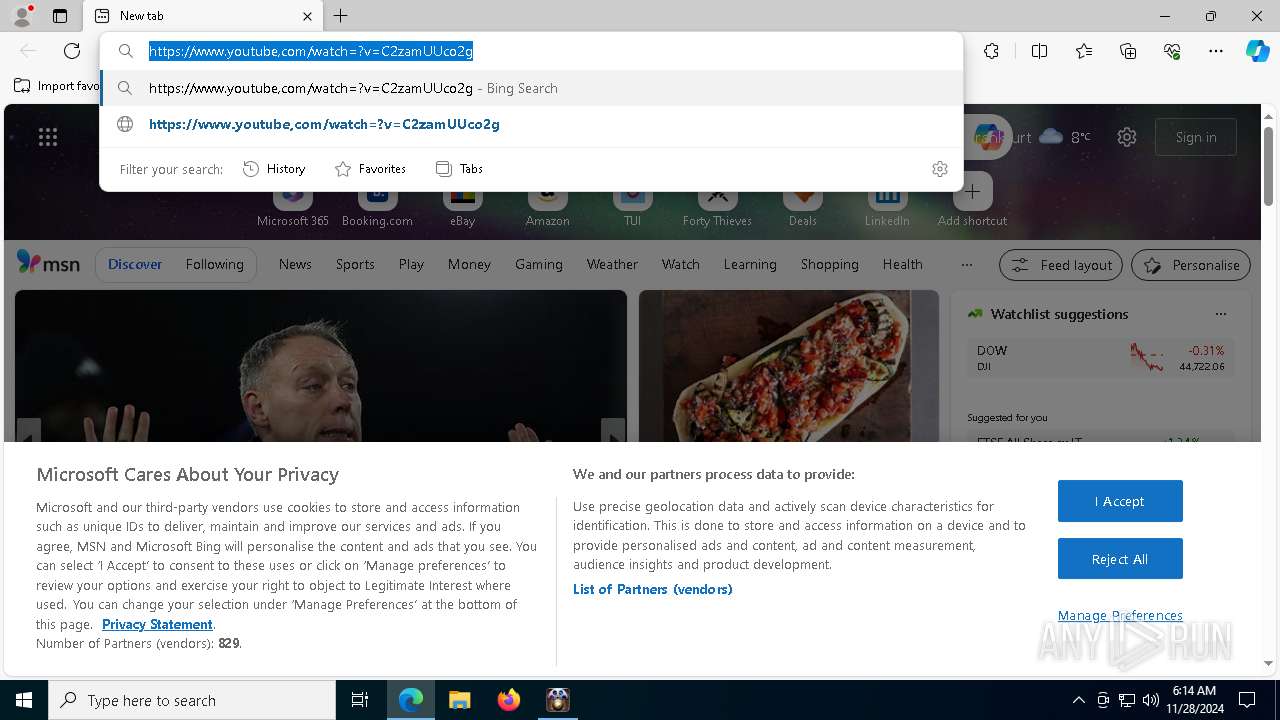The height and width of the screenshot is (720, 1280).
Task: Open the Copilot sidebar icon
Action: pos(1257,51)
